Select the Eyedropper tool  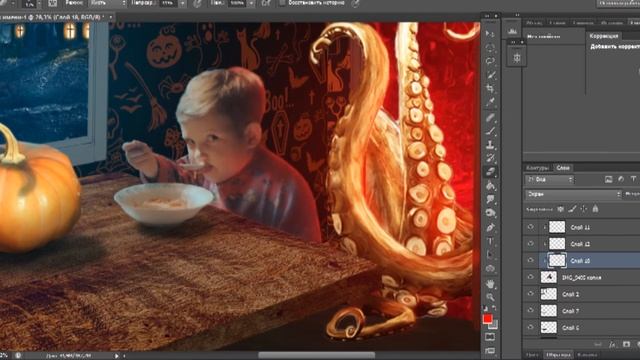pyautogui.click(x=490, y=102)
